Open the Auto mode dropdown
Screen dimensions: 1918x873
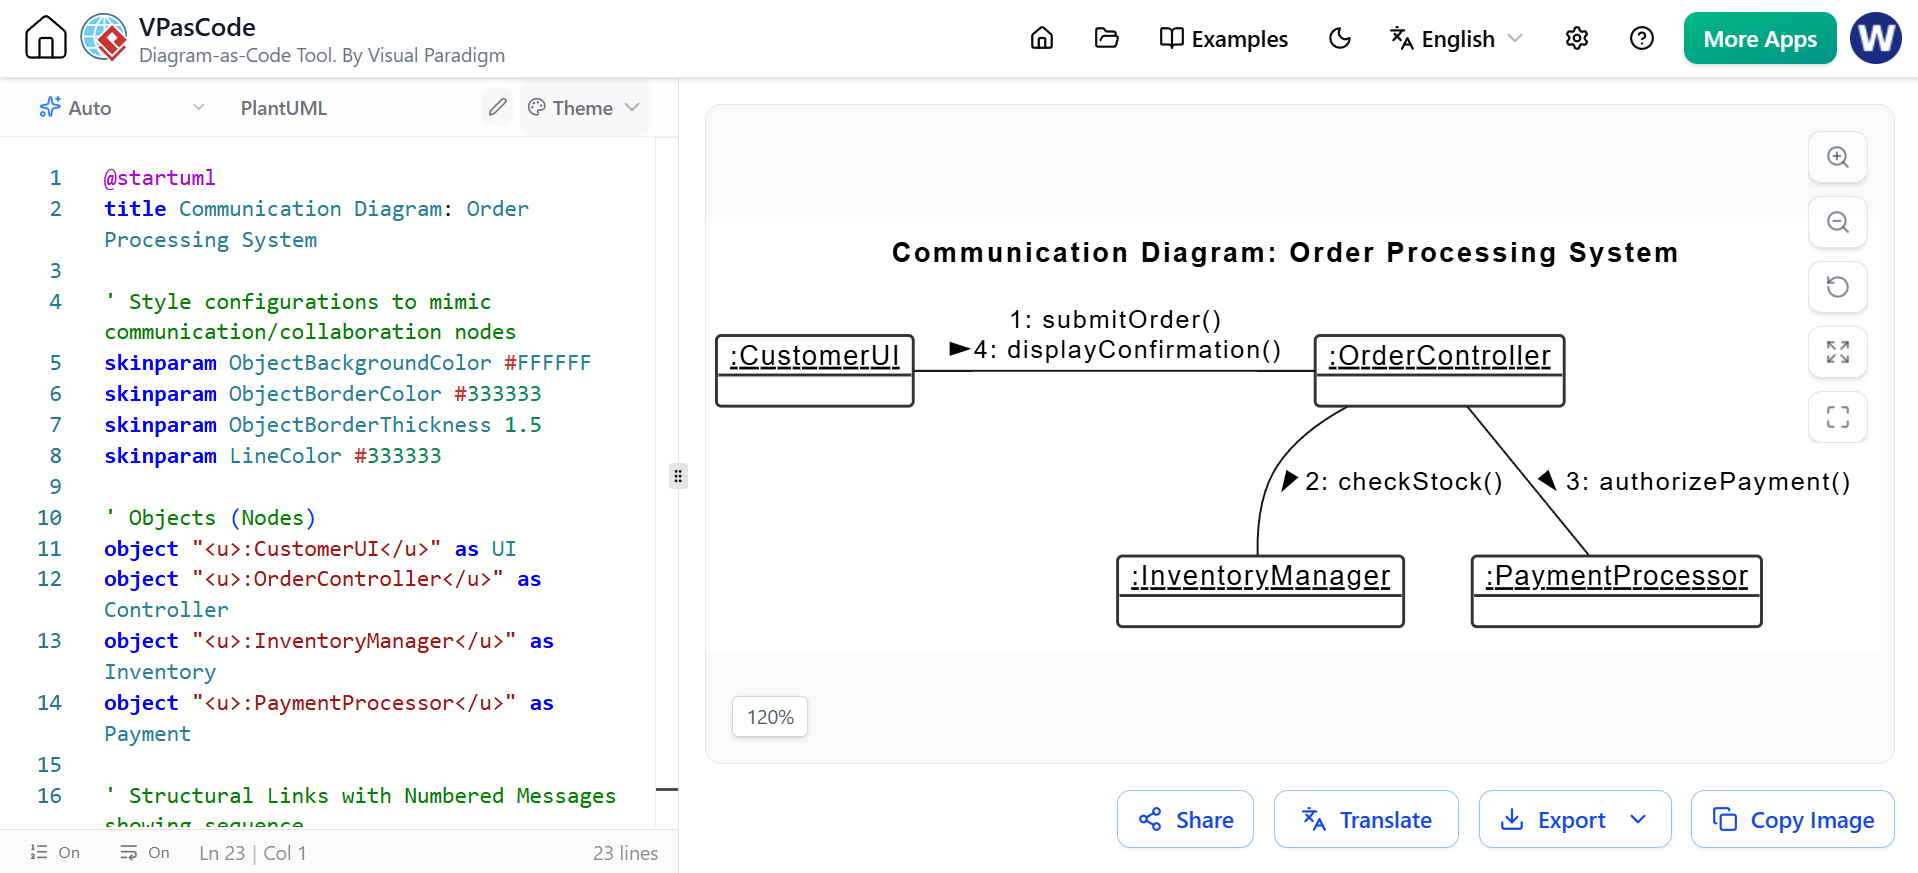coord(122,107)
